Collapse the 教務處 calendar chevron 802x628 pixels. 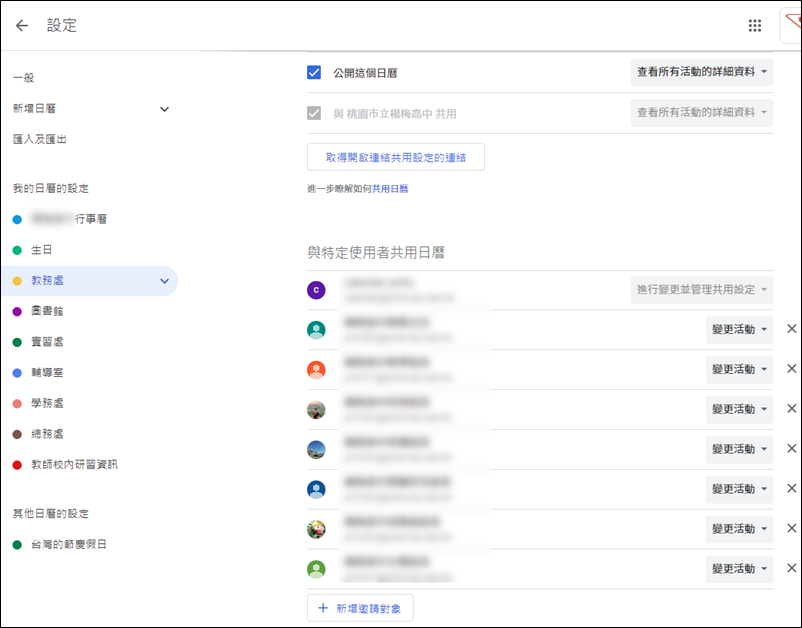(x=164, y=281)
